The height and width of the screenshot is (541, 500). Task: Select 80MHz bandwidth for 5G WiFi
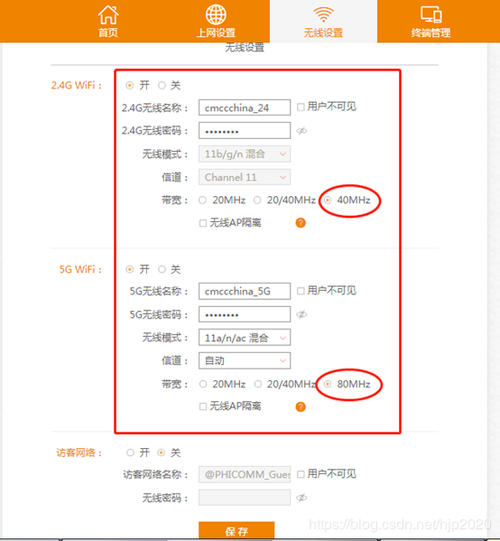point(327,384)
